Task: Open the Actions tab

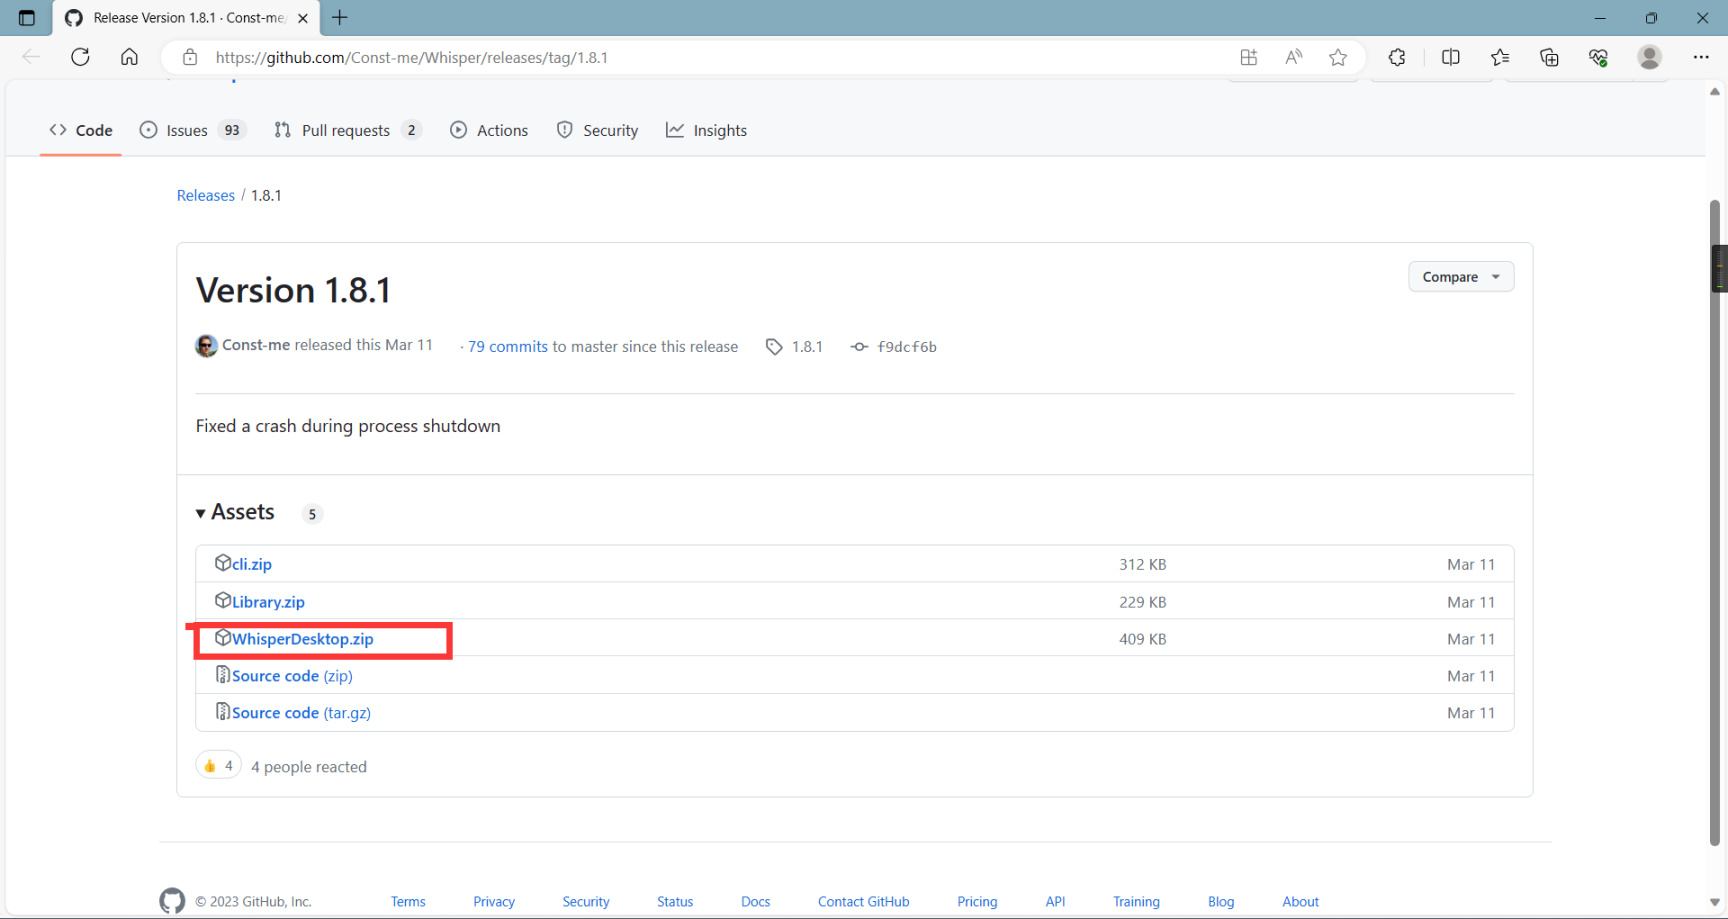Action: click(489, 130)
